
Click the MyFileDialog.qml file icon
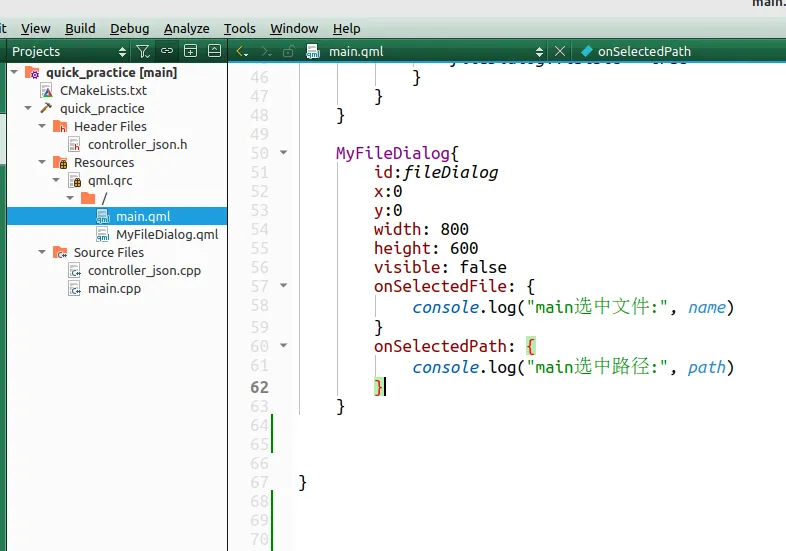tap(103, 235)
